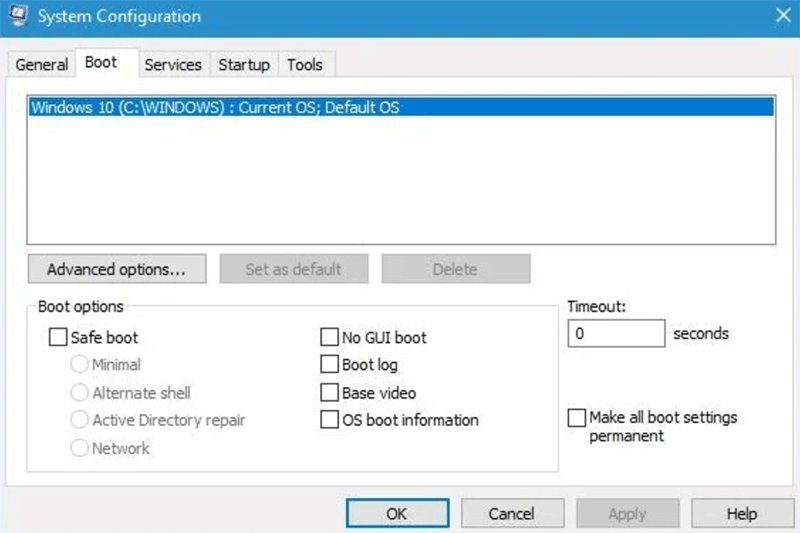Screen dimensions: 800x533
Task: Close the System Configuration window
Action: coord(780,15)
